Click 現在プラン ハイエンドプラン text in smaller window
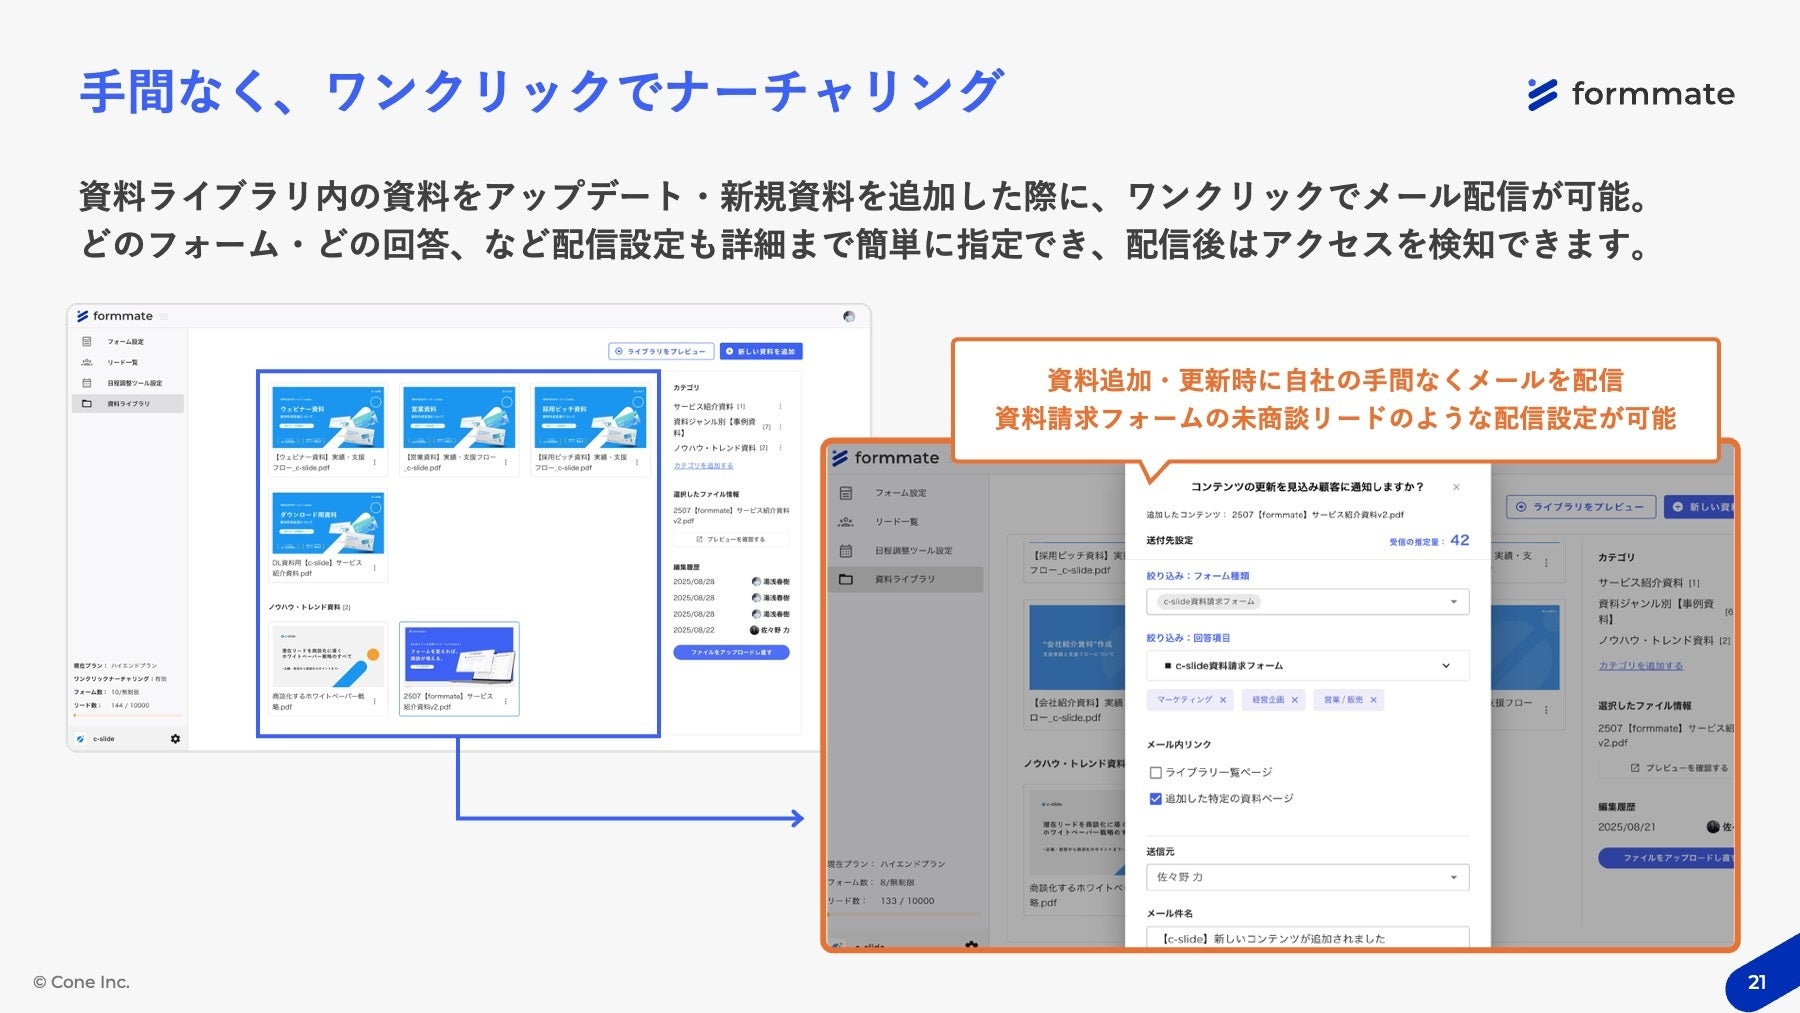The width and height of the screenshot is (1800, 1013). [x=115, y=666]
